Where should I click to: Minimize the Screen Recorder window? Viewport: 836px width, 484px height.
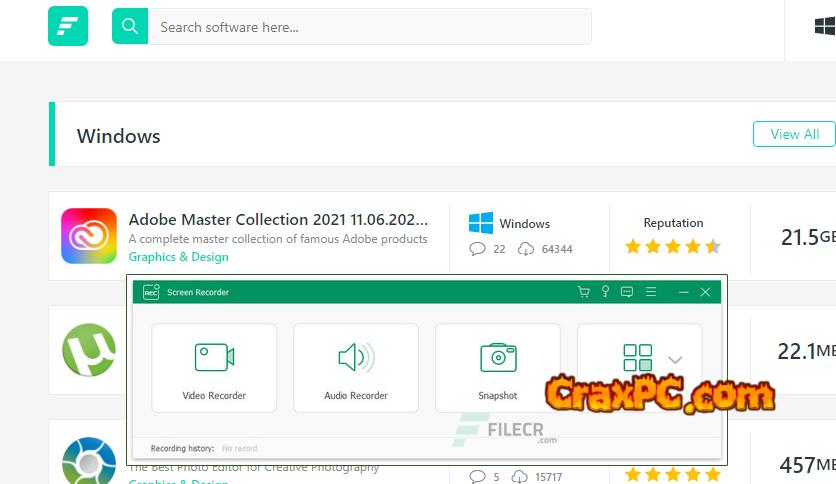point(684,292)
